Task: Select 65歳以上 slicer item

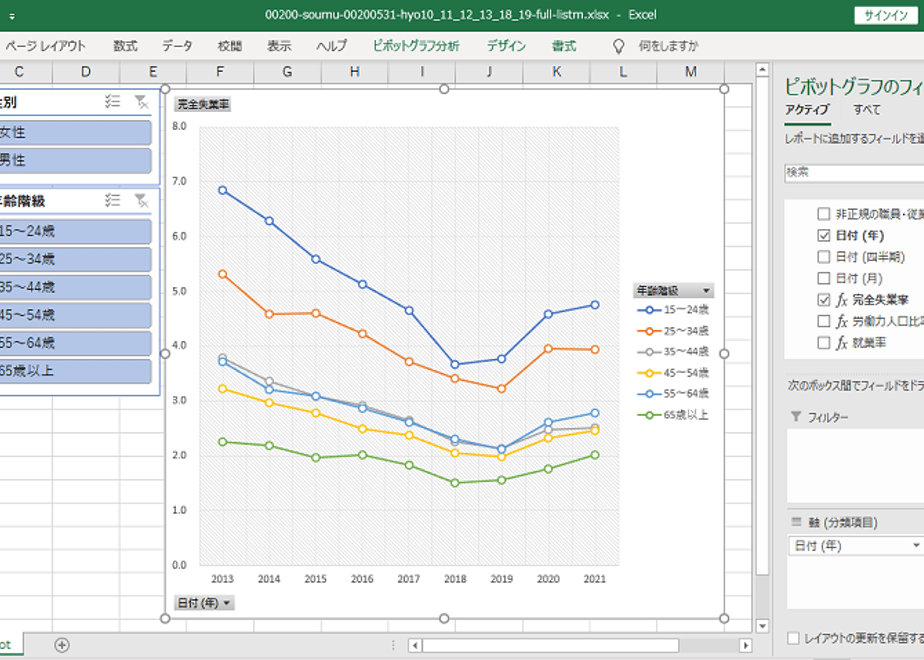Action: [x=74, y=371]
